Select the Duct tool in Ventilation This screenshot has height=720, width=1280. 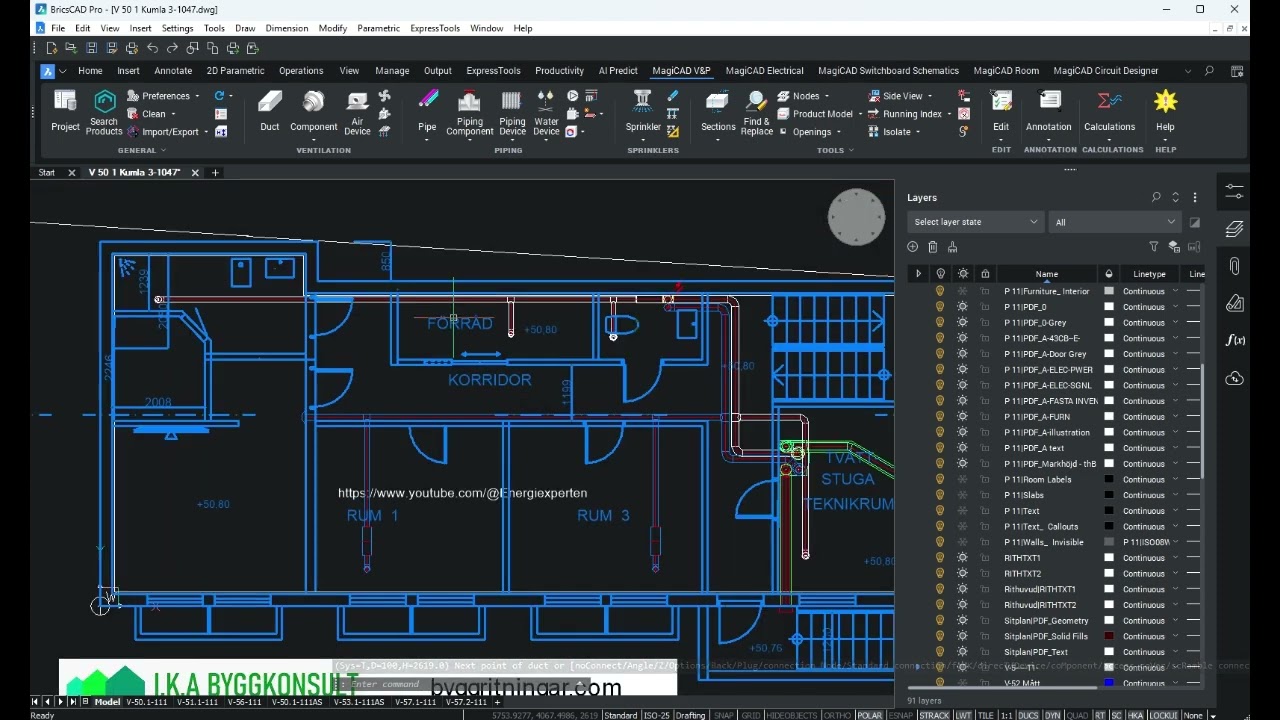tap(270, 109)
